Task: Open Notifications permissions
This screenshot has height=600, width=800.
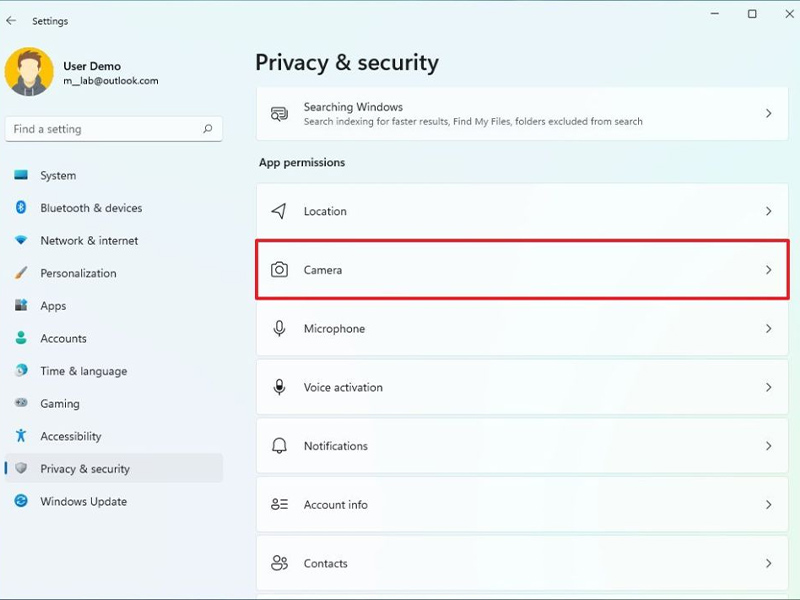Action: [x=522, y=446]
